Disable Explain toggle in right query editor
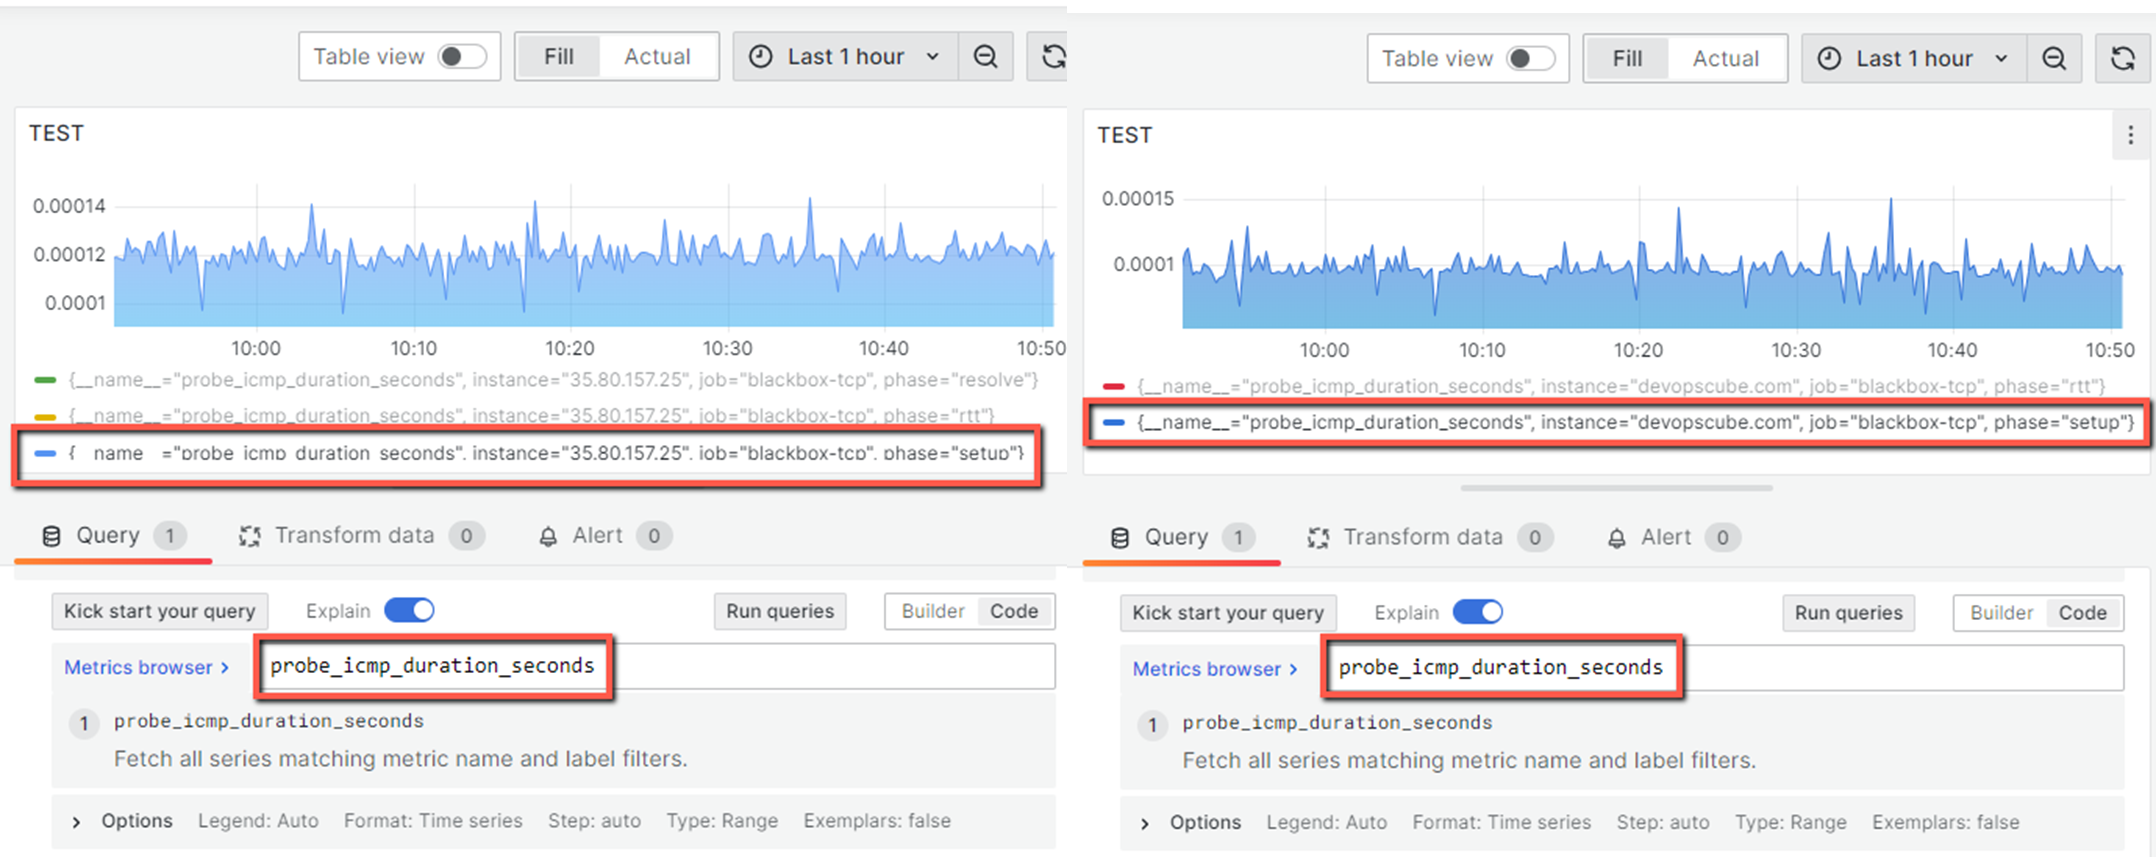The height and width of the screenshot is (857, 2156). click(1478, 612)
